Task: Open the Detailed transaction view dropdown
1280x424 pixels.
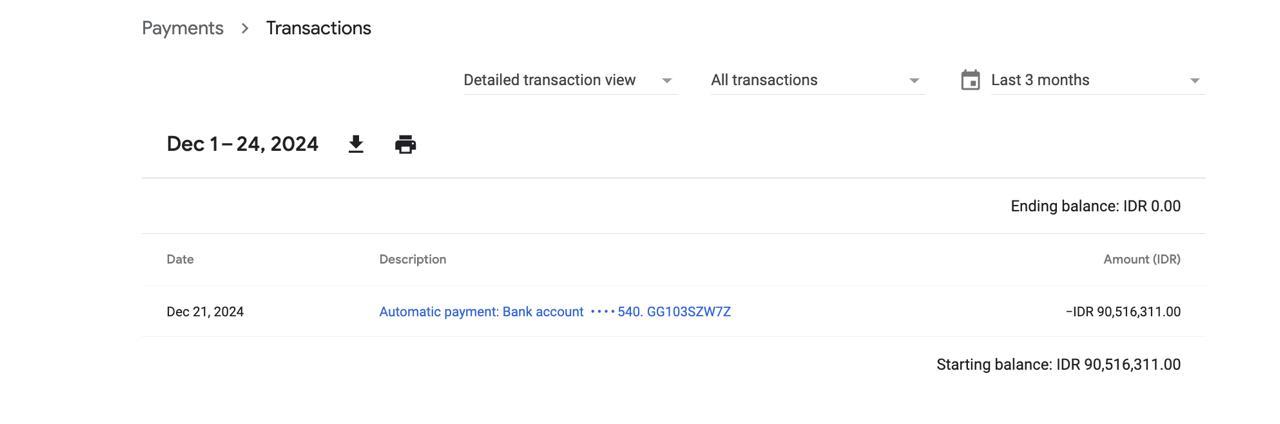Action: point(550,80)
